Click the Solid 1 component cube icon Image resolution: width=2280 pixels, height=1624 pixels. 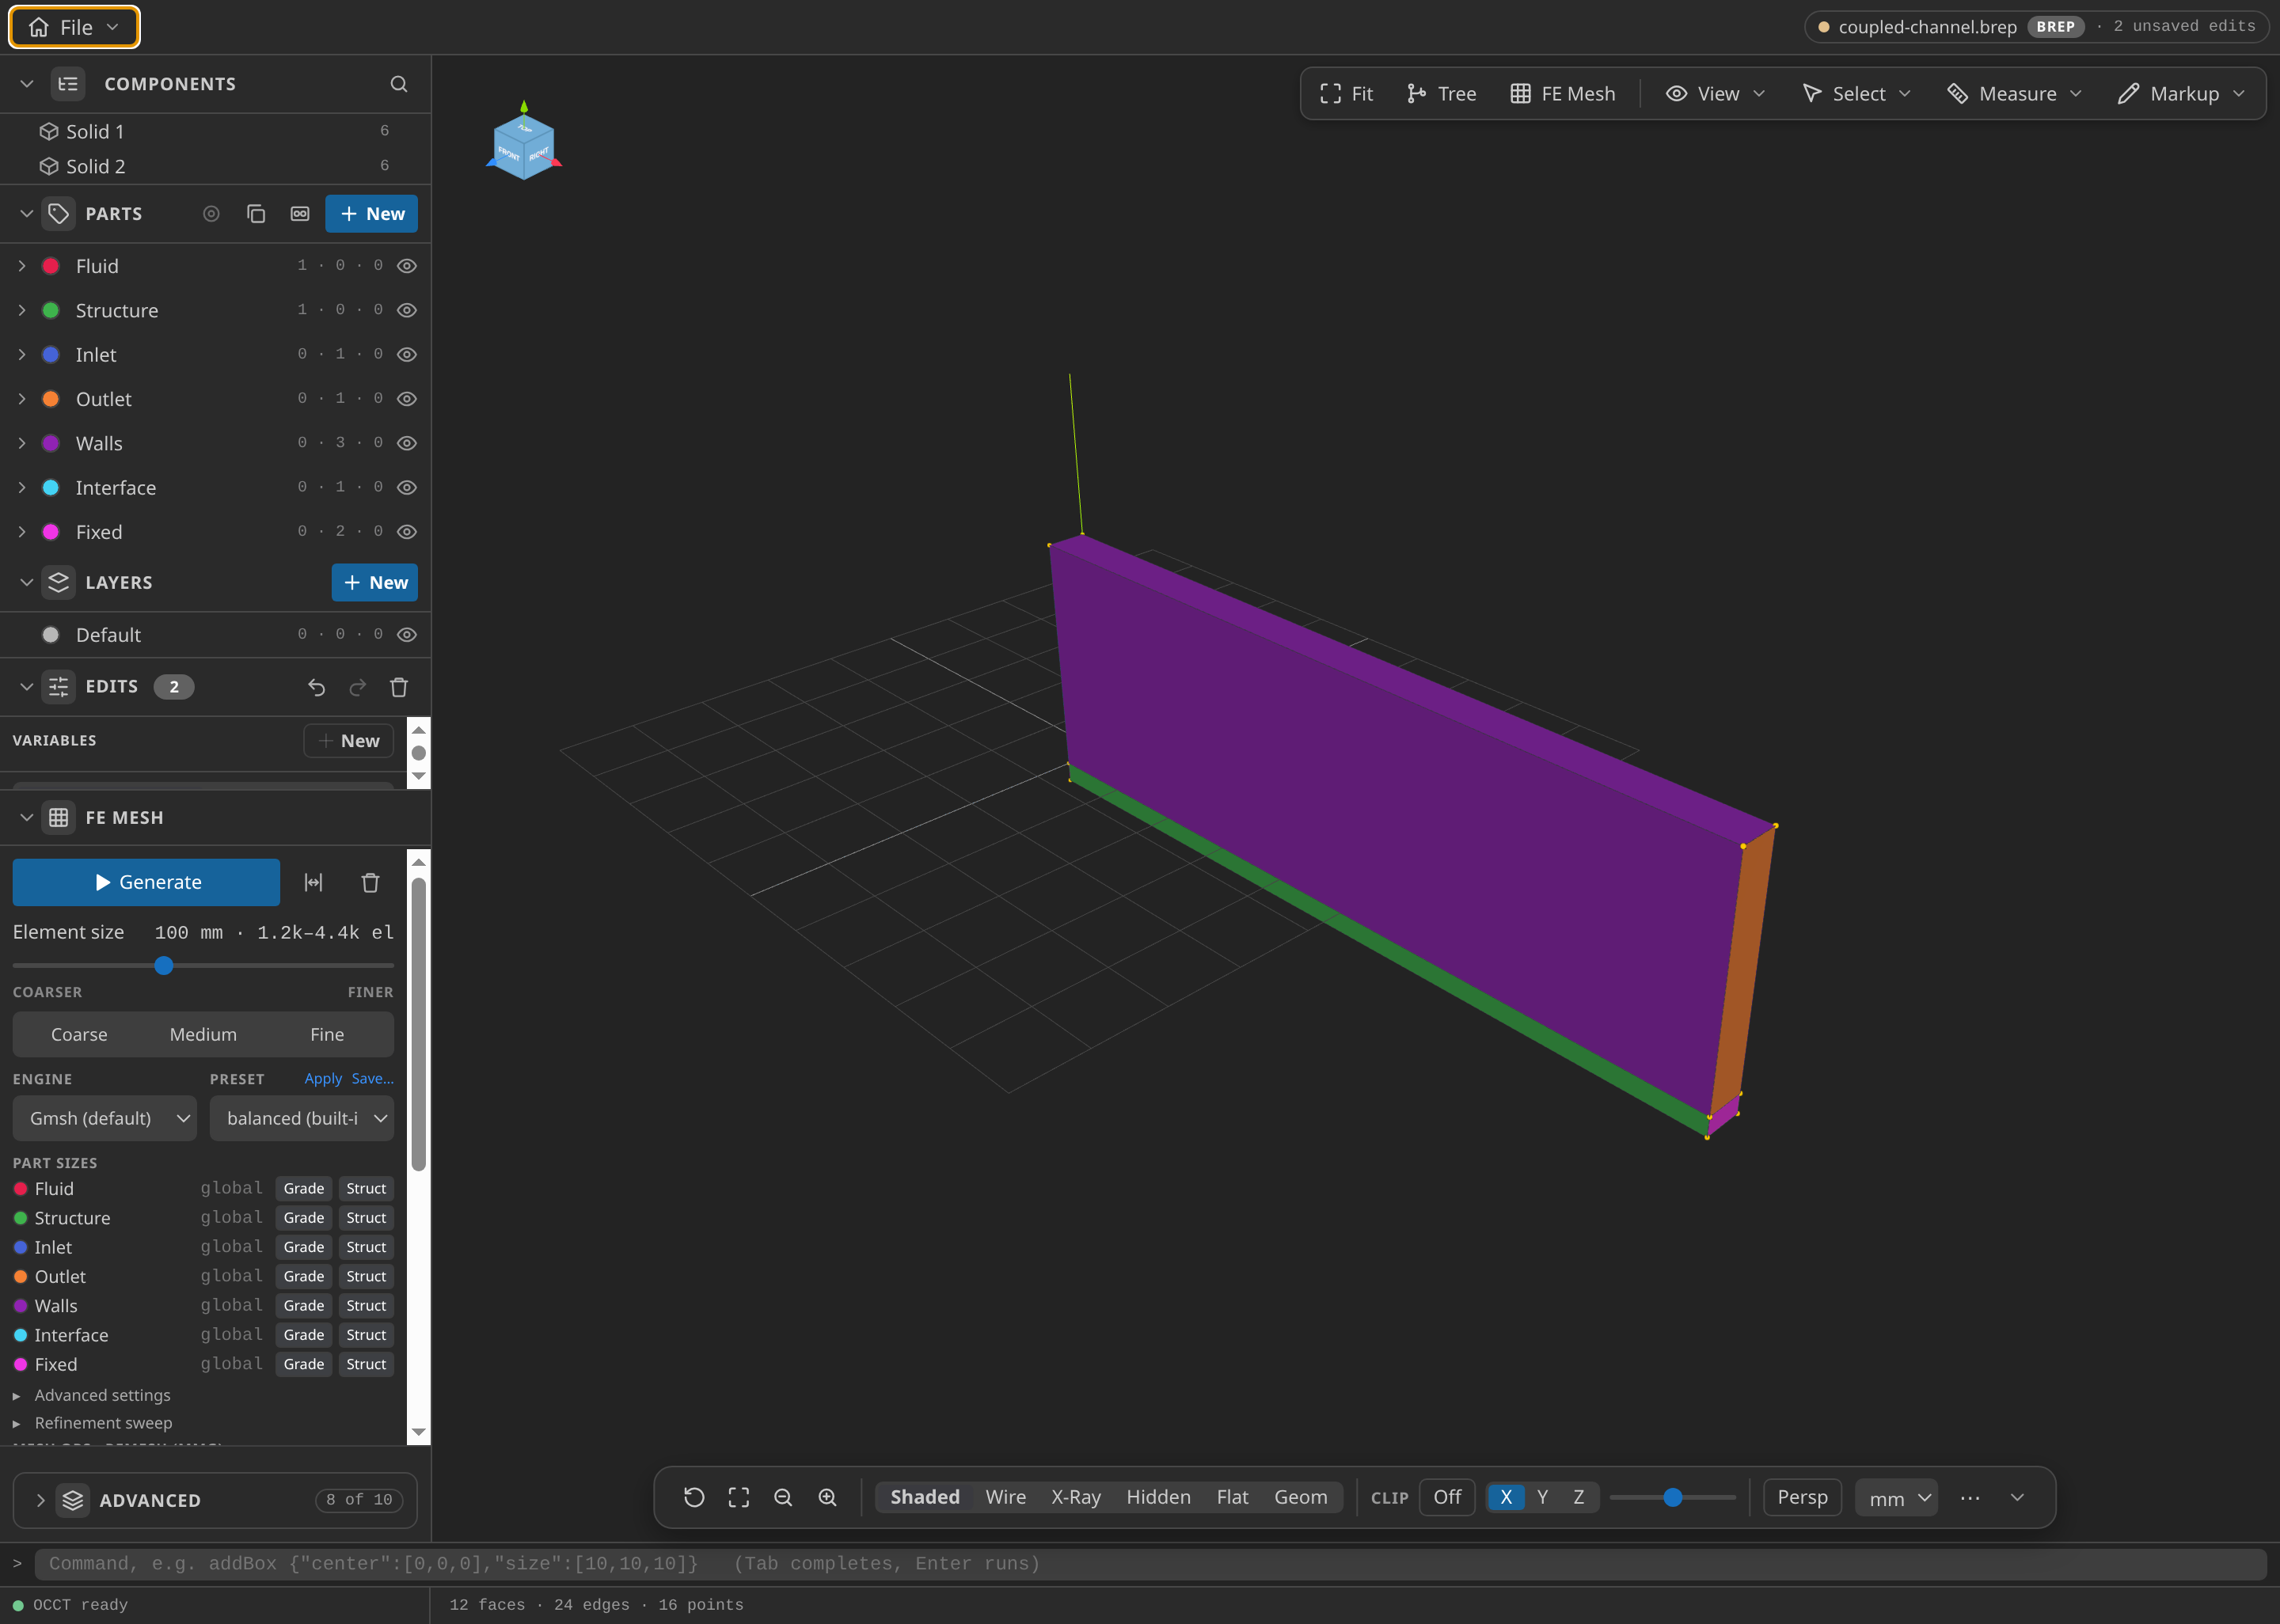pos(48,131)
